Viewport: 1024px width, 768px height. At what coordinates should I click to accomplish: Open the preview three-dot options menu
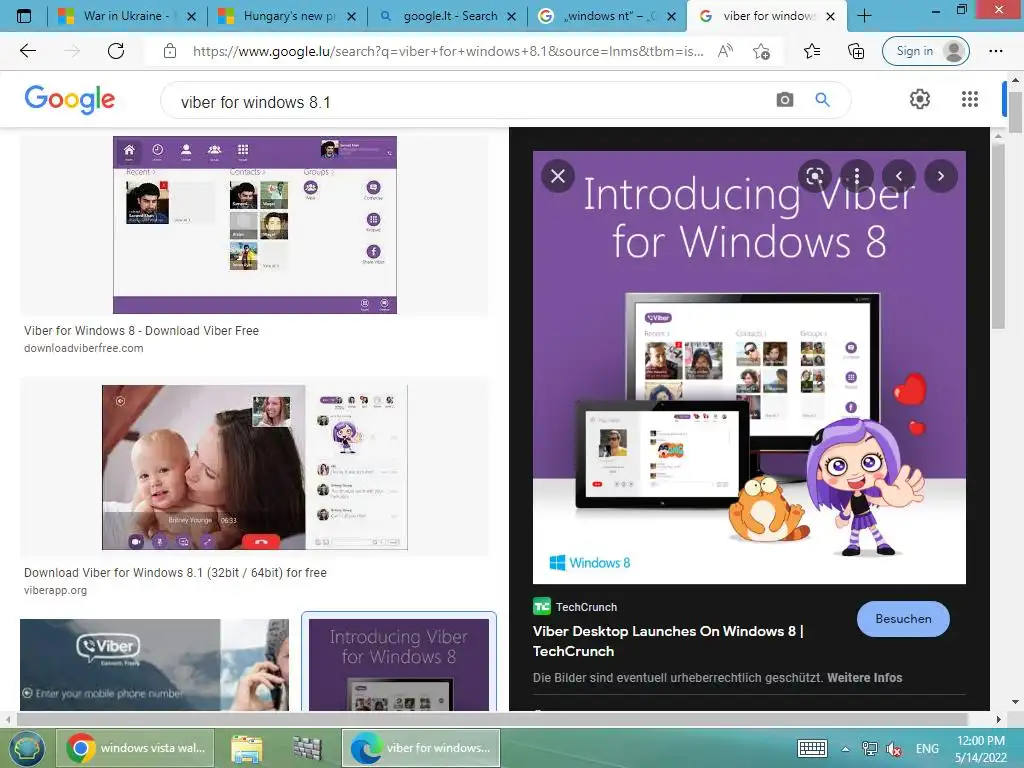856,176
